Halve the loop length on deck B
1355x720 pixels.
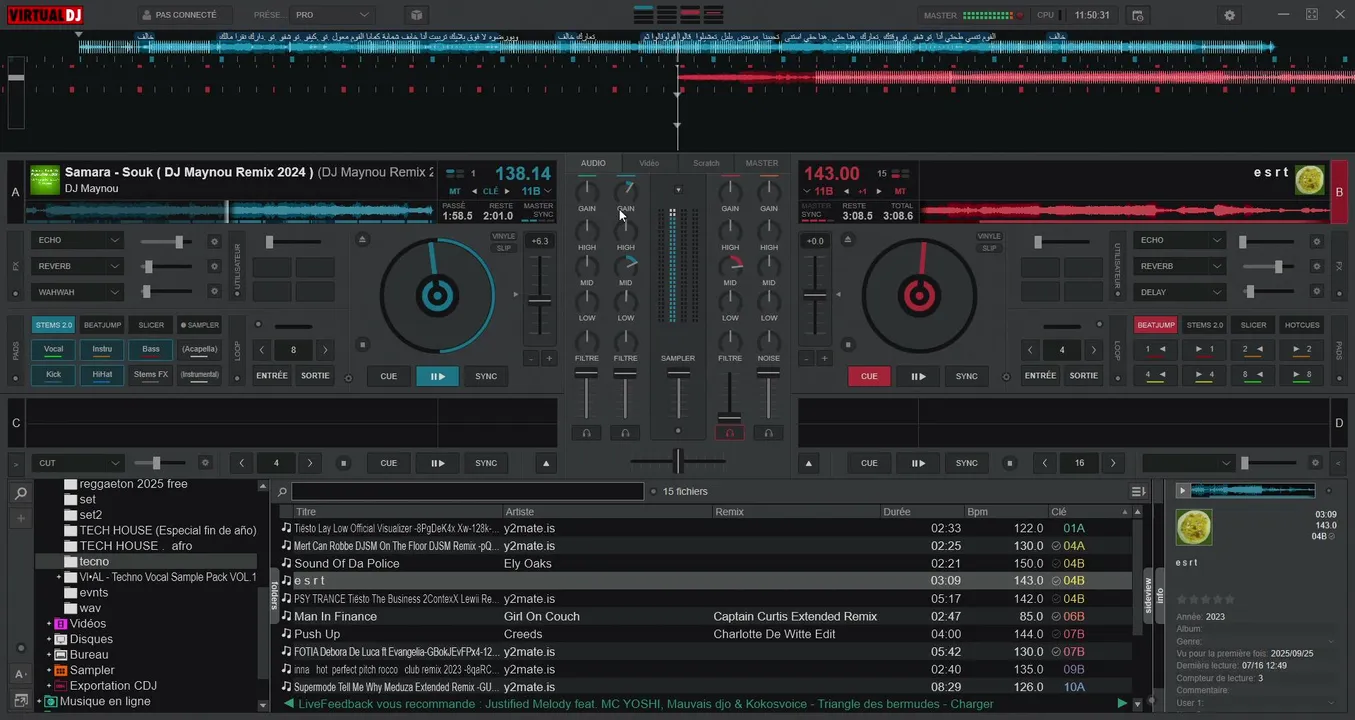click(1031, 350)
